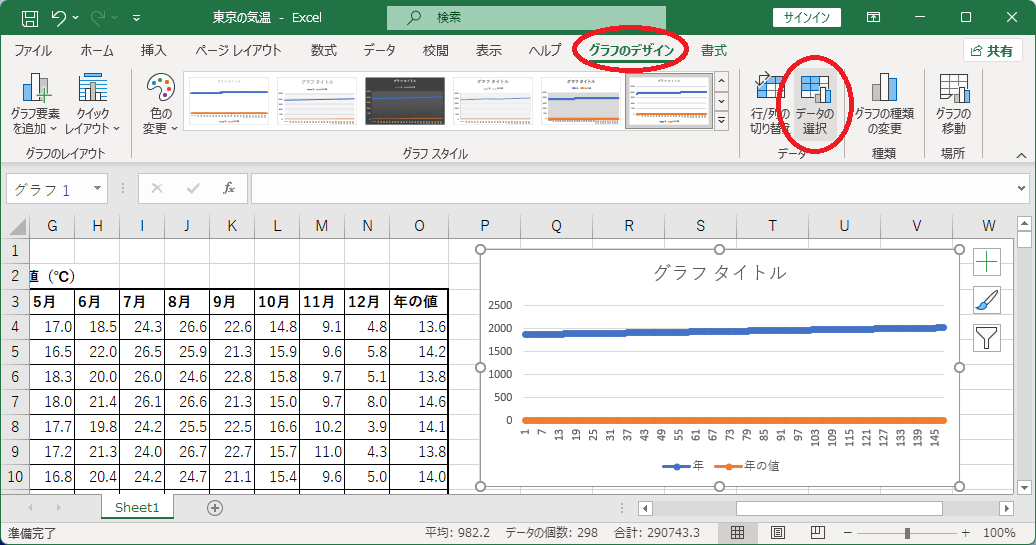Select the blue 年 data series line

(x=733, y=331)
